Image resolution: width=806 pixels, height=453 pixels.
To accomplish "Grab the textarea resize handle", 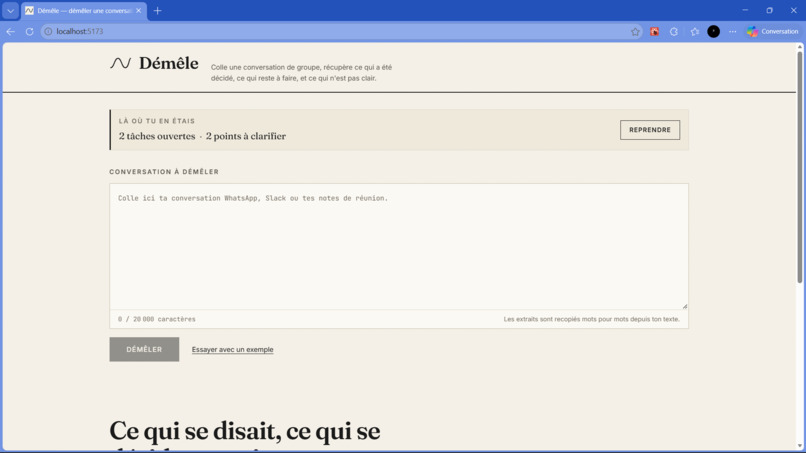I will 684,306.
